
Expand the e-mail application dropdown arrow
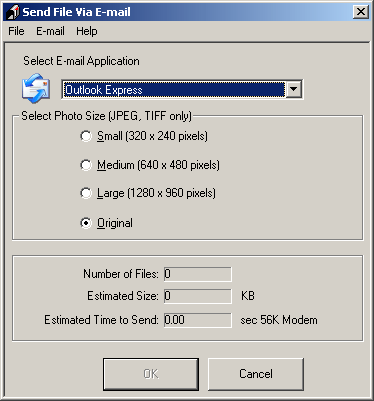pos(294,89)
